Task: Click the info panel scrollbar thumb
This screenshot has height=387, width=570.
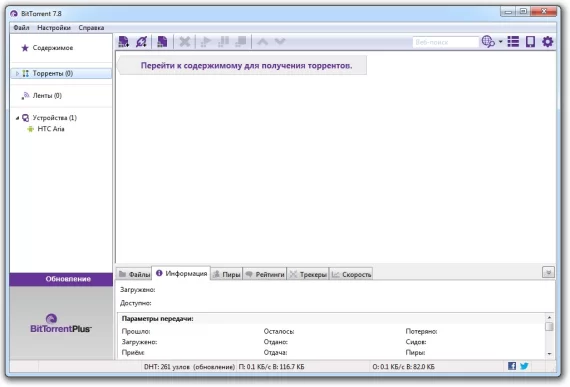Action: (549, 326)
